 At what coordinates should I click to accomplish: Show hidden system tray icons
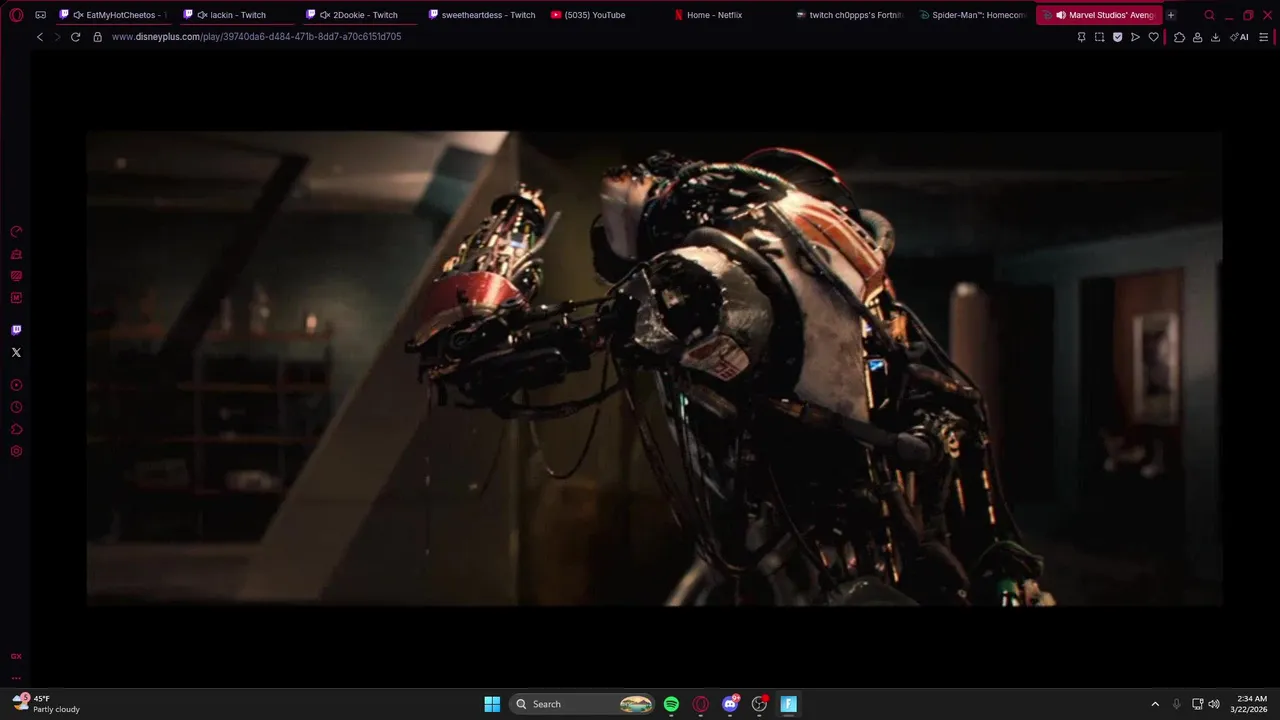click(1155, 704)
